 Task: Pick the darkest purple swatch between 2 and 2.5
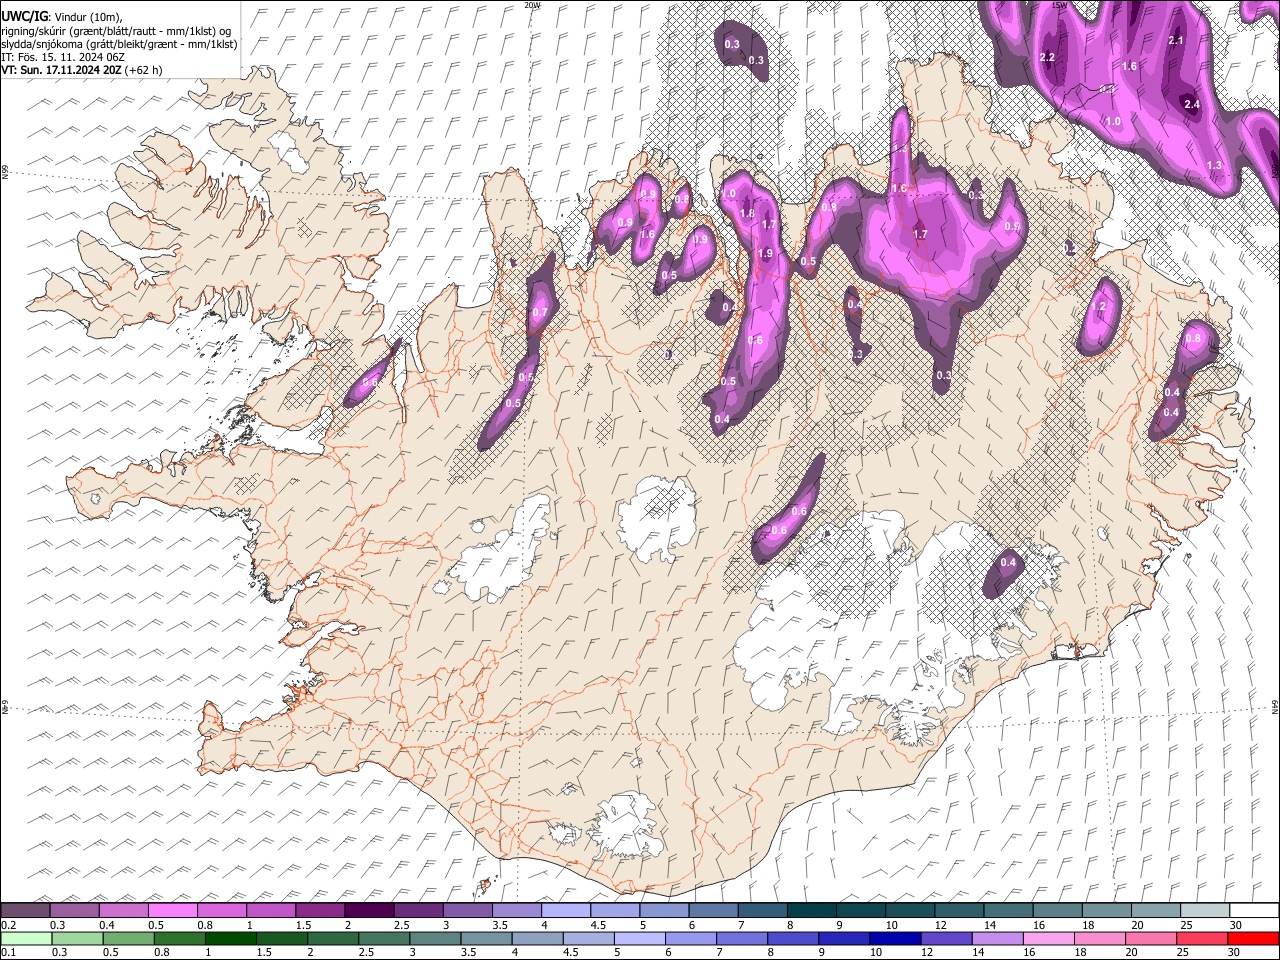(x=369, y=911)
